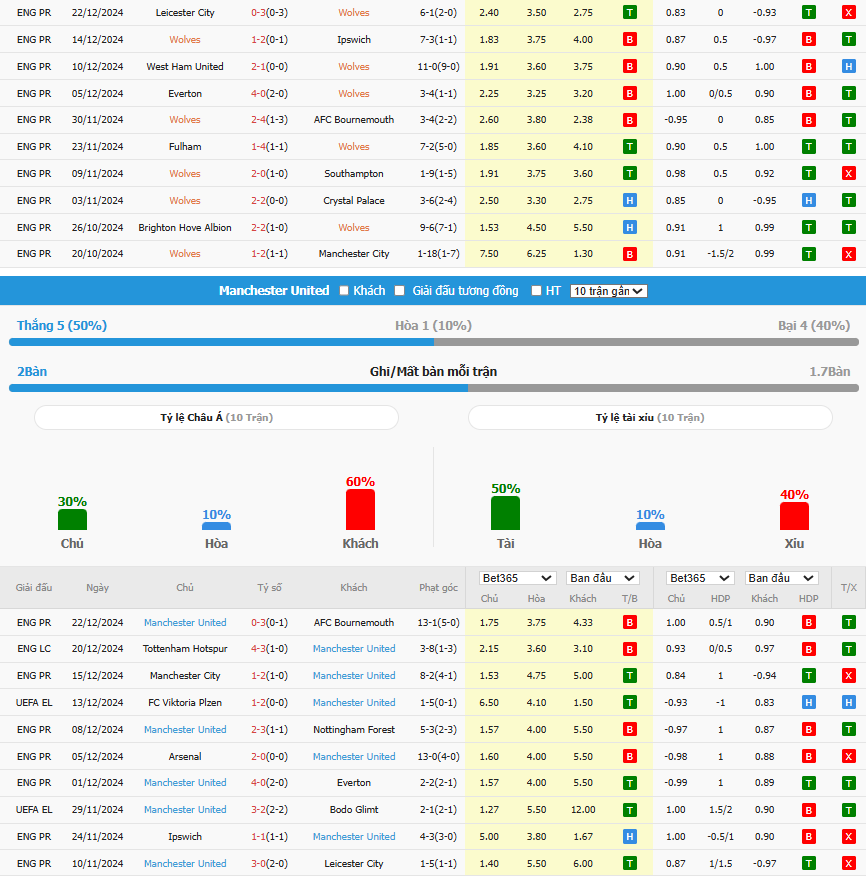The height and width of the screenshot is (877, 867).
Task: Click red X badge in Manchester United–Leicester City row
Action: point(849,863)
